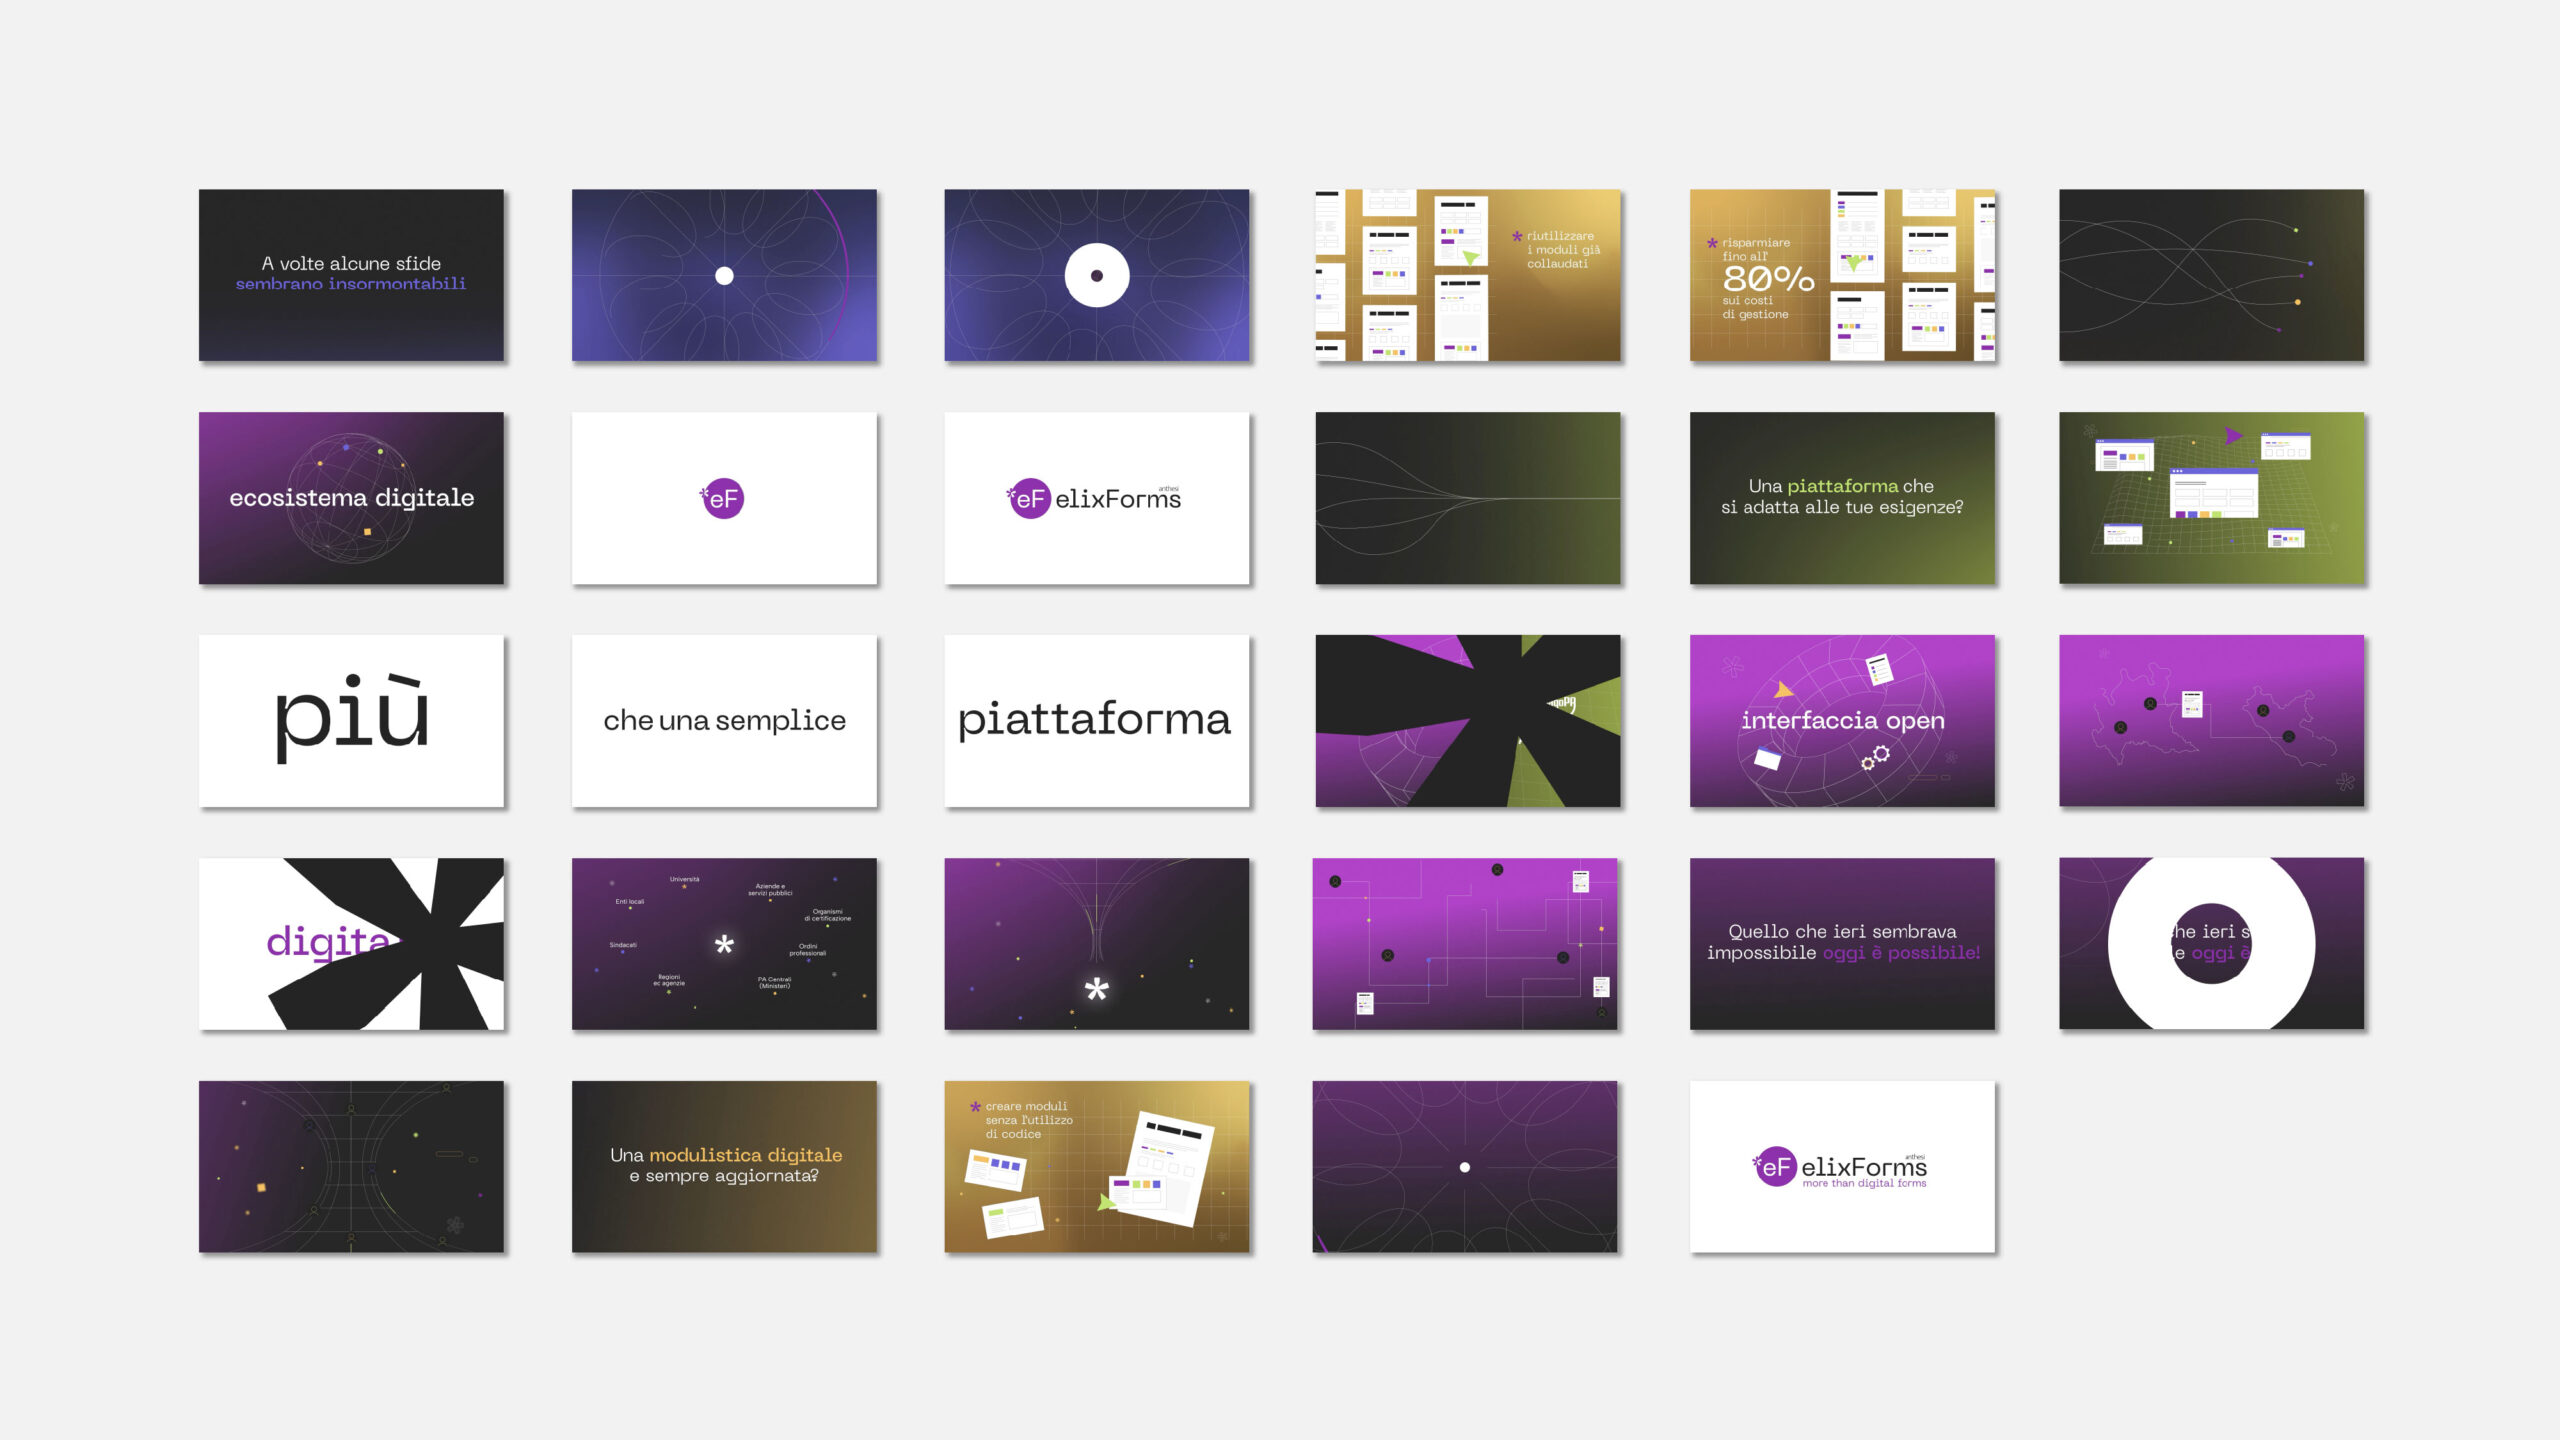The height and width of the screenshot is (1440, 2560).
Task: Select the 'digita' asterisk frame
Action: [351, 943]
